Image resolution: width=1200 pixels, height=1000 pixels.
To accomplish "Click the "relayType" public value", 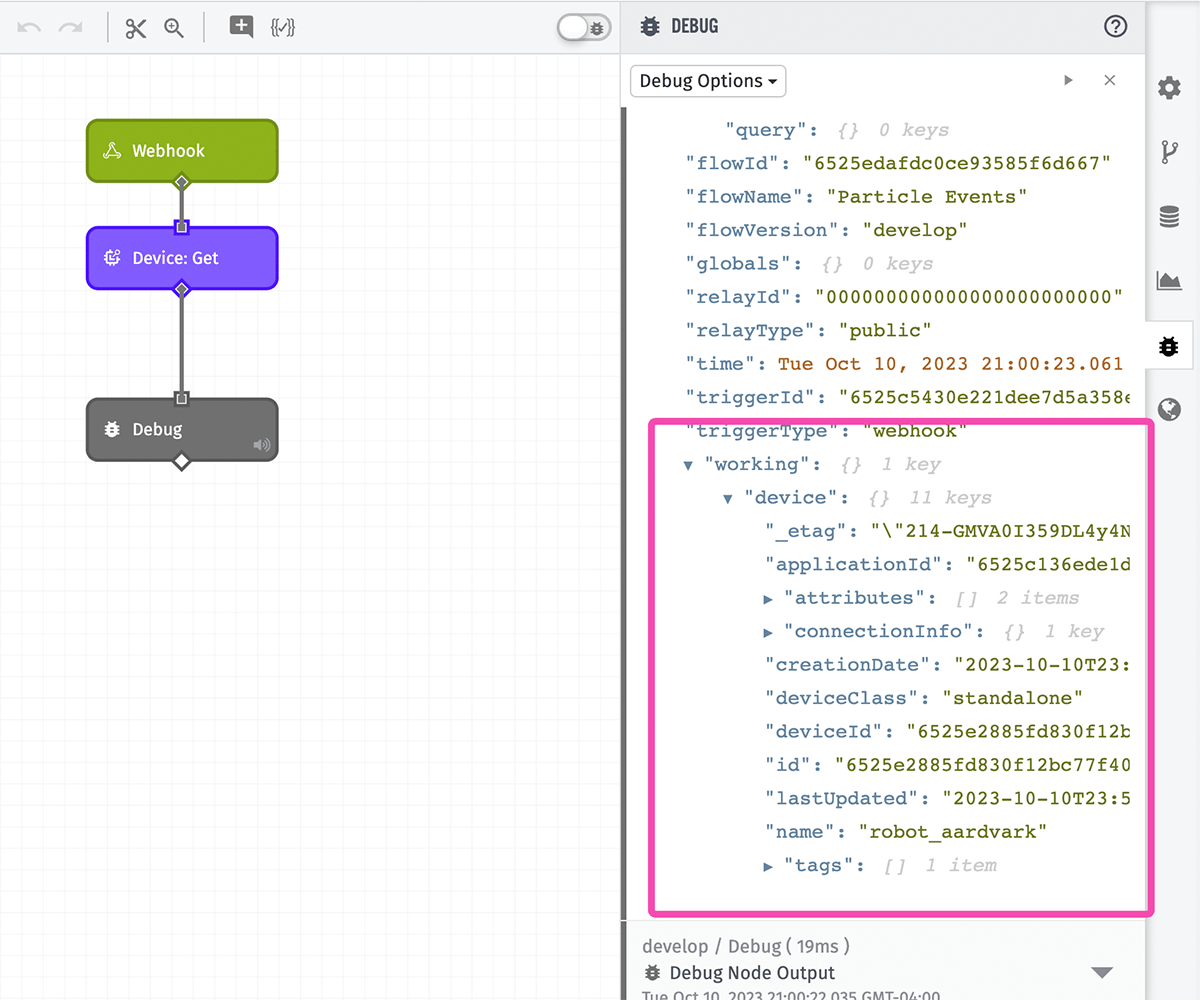I will click(x=884, y=330).
